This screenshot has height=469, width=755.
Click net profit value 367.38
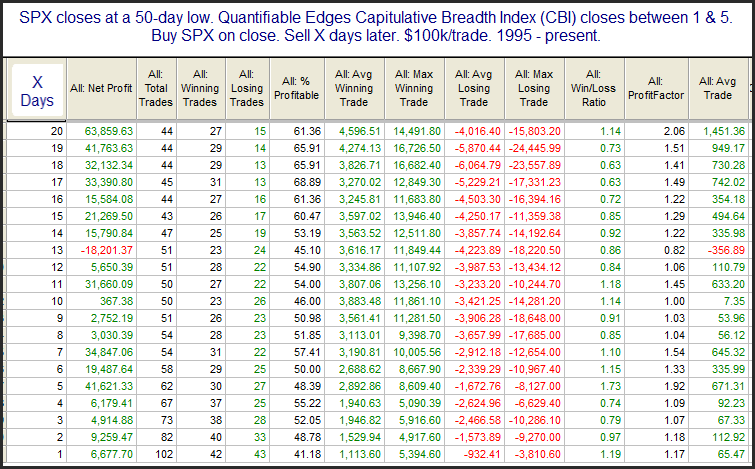116,301
